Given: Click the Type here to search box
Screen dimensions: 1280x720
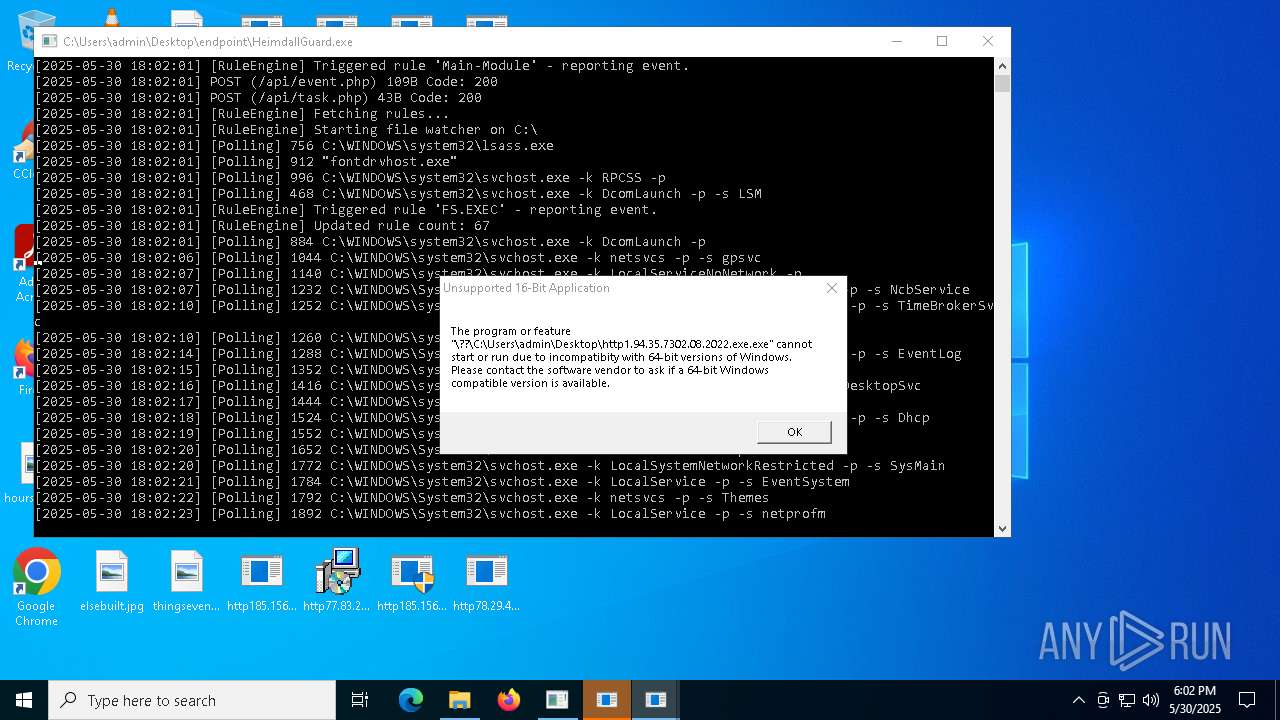Looking at the screenshot, I should (x=192, y=700).
